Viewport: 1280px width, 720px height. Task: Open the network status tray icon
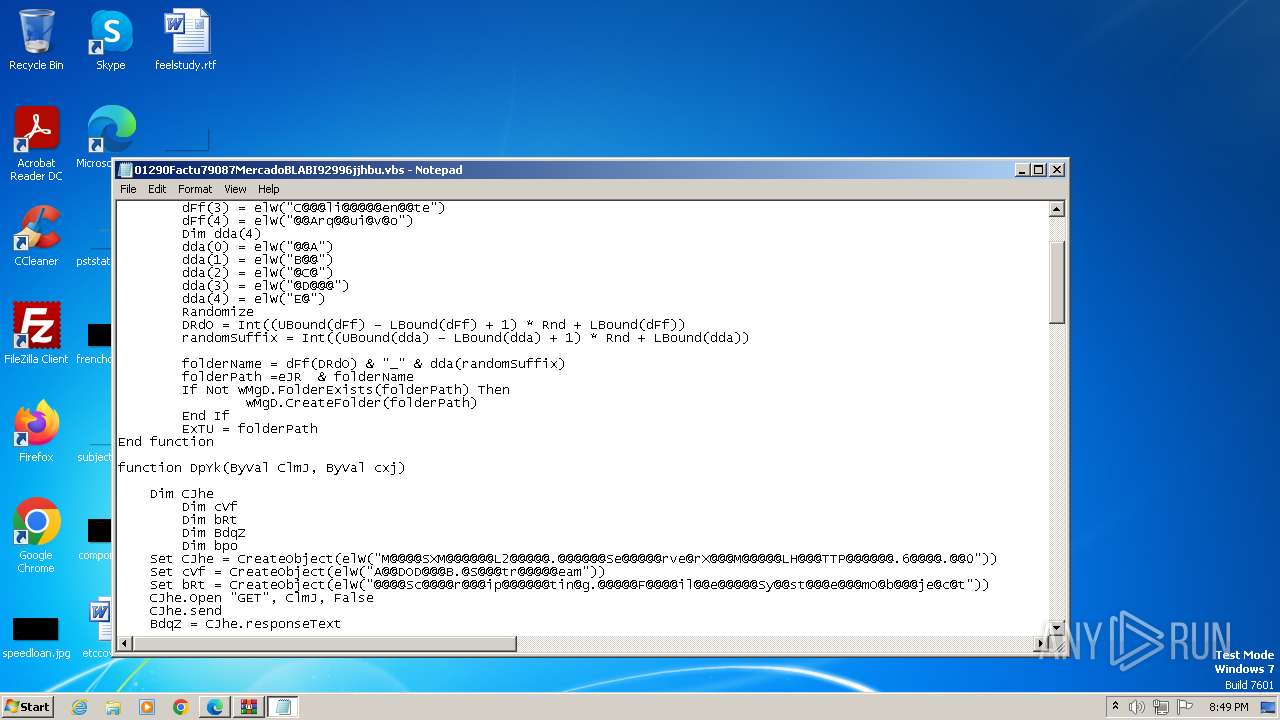click(x=1160, y=707)
